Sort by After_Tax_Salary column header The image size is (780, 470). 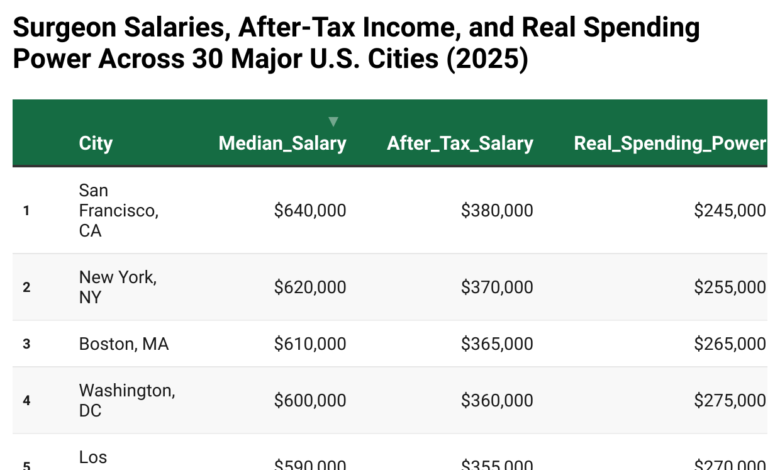[460, 143]
